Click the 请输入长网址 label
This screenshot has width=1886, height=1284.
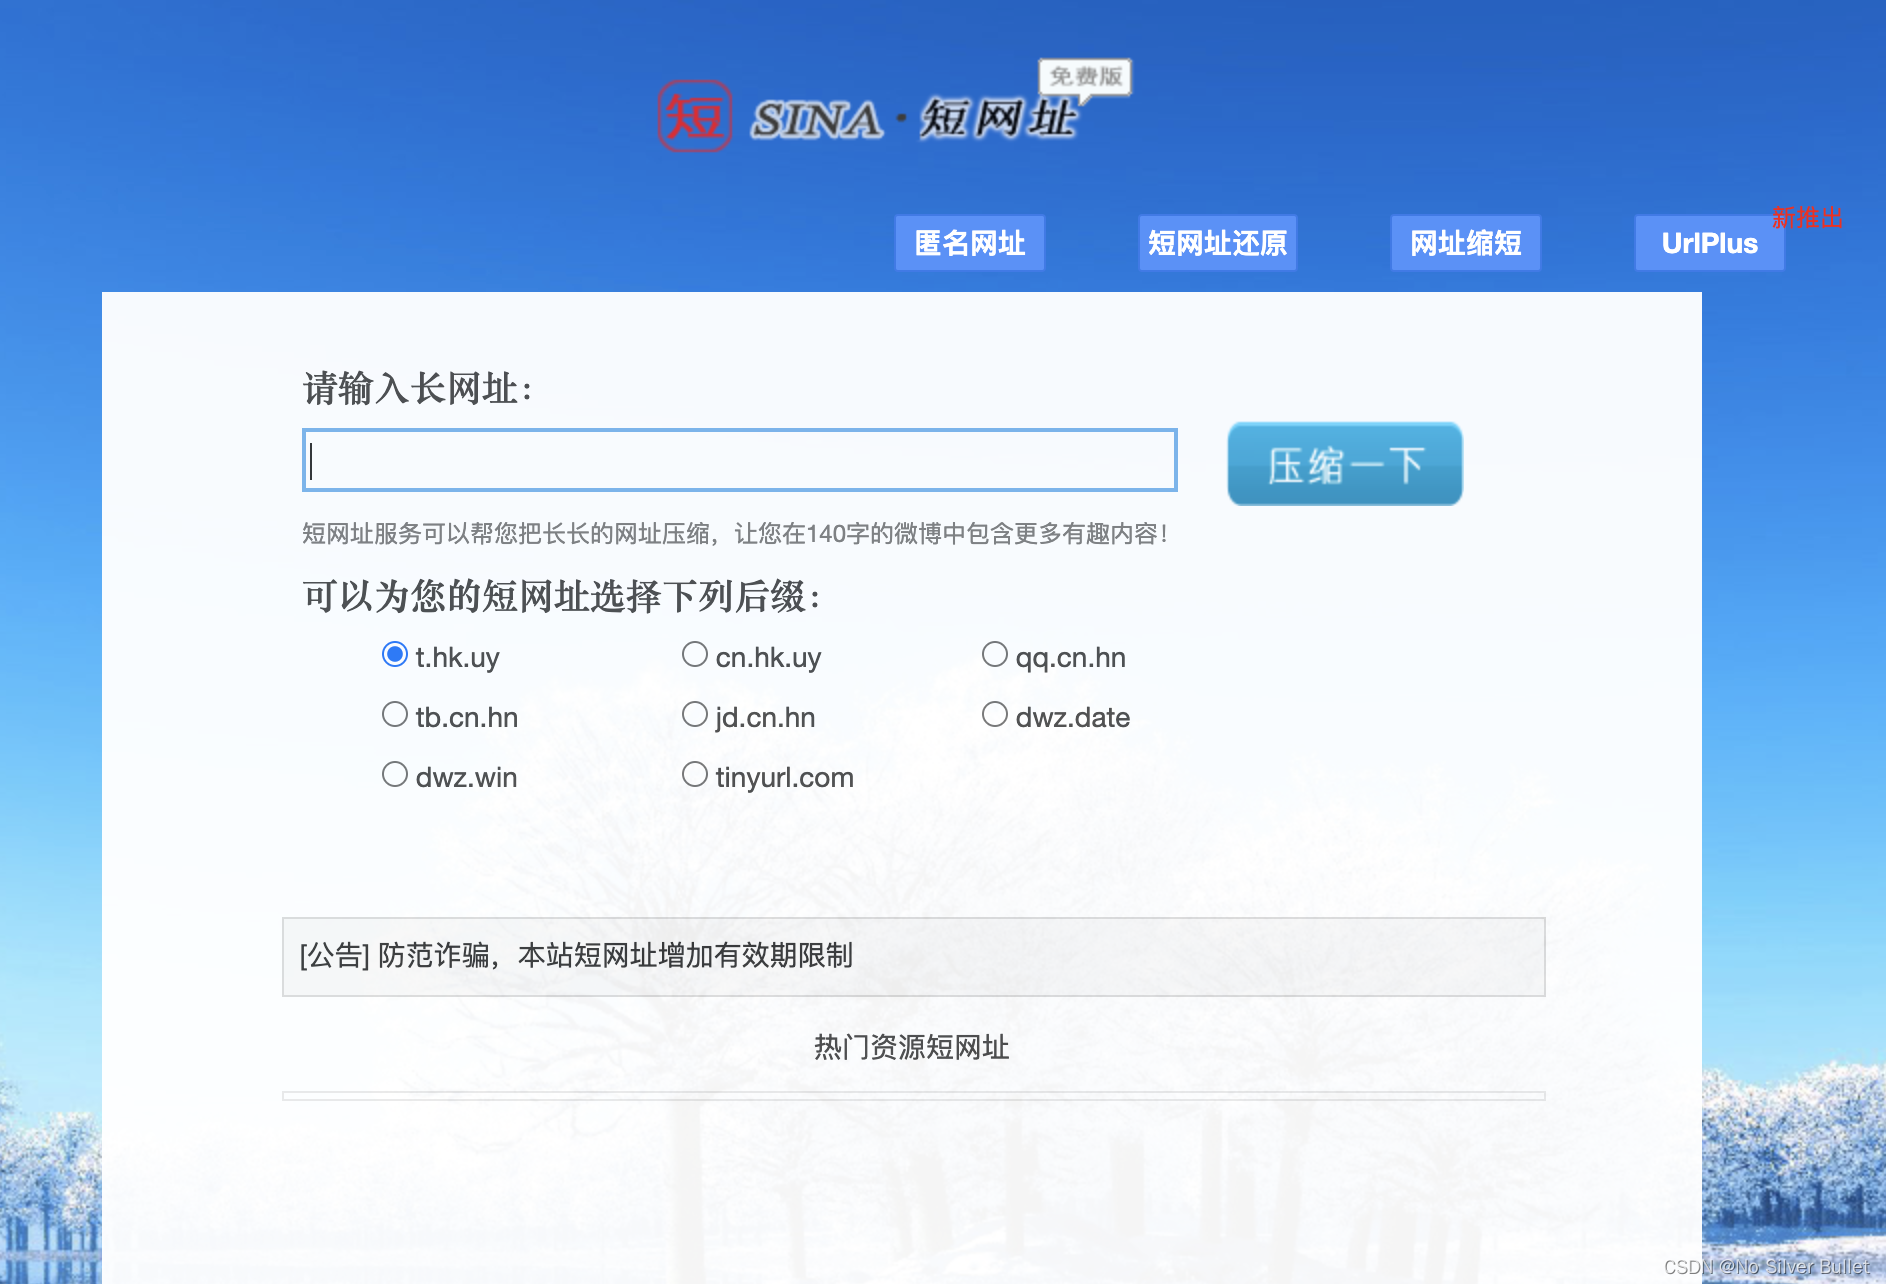pos(418,388)
